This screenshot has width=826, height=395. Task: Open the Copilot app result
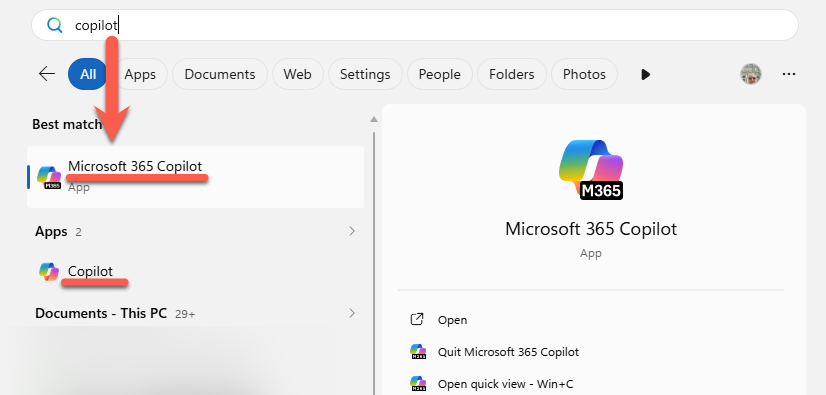coord(195,271)
